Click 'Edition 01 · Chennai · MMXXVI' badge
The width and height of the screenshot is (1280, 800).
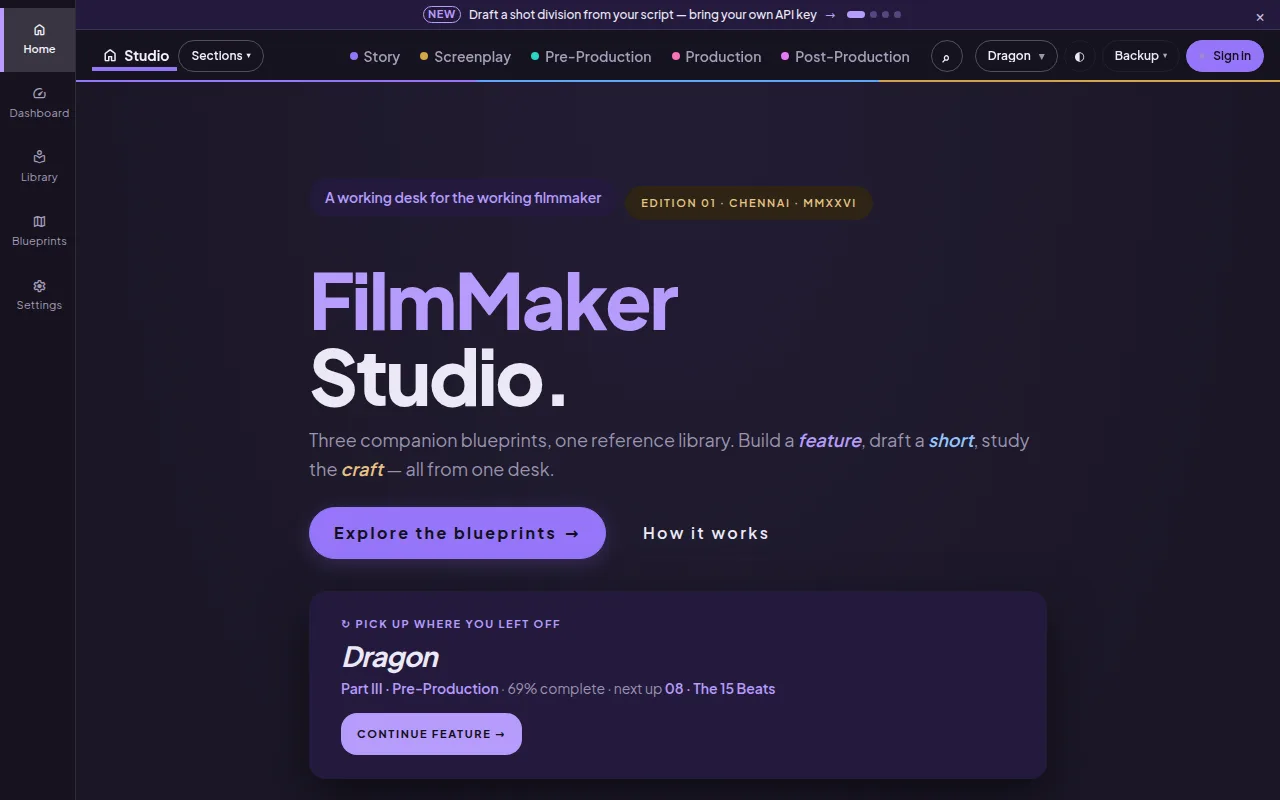tap(749, 203)
